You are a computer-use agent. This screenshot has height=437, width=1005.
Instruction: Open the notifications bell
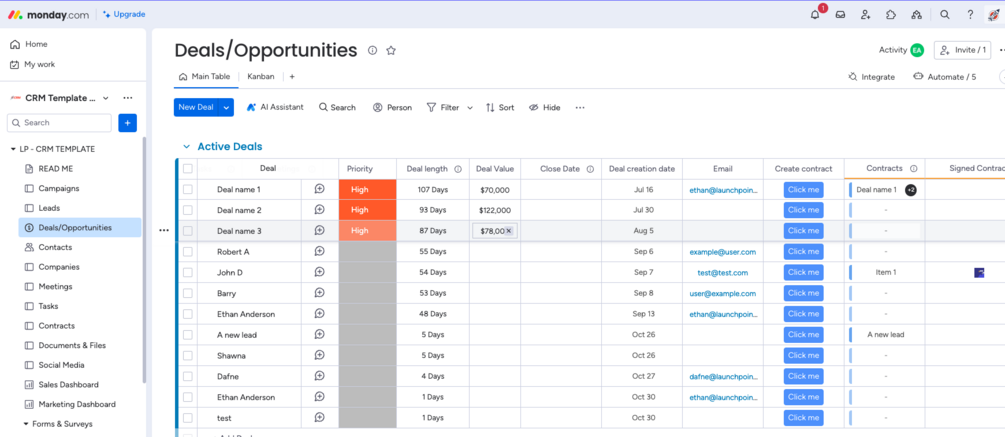point(815,15)
